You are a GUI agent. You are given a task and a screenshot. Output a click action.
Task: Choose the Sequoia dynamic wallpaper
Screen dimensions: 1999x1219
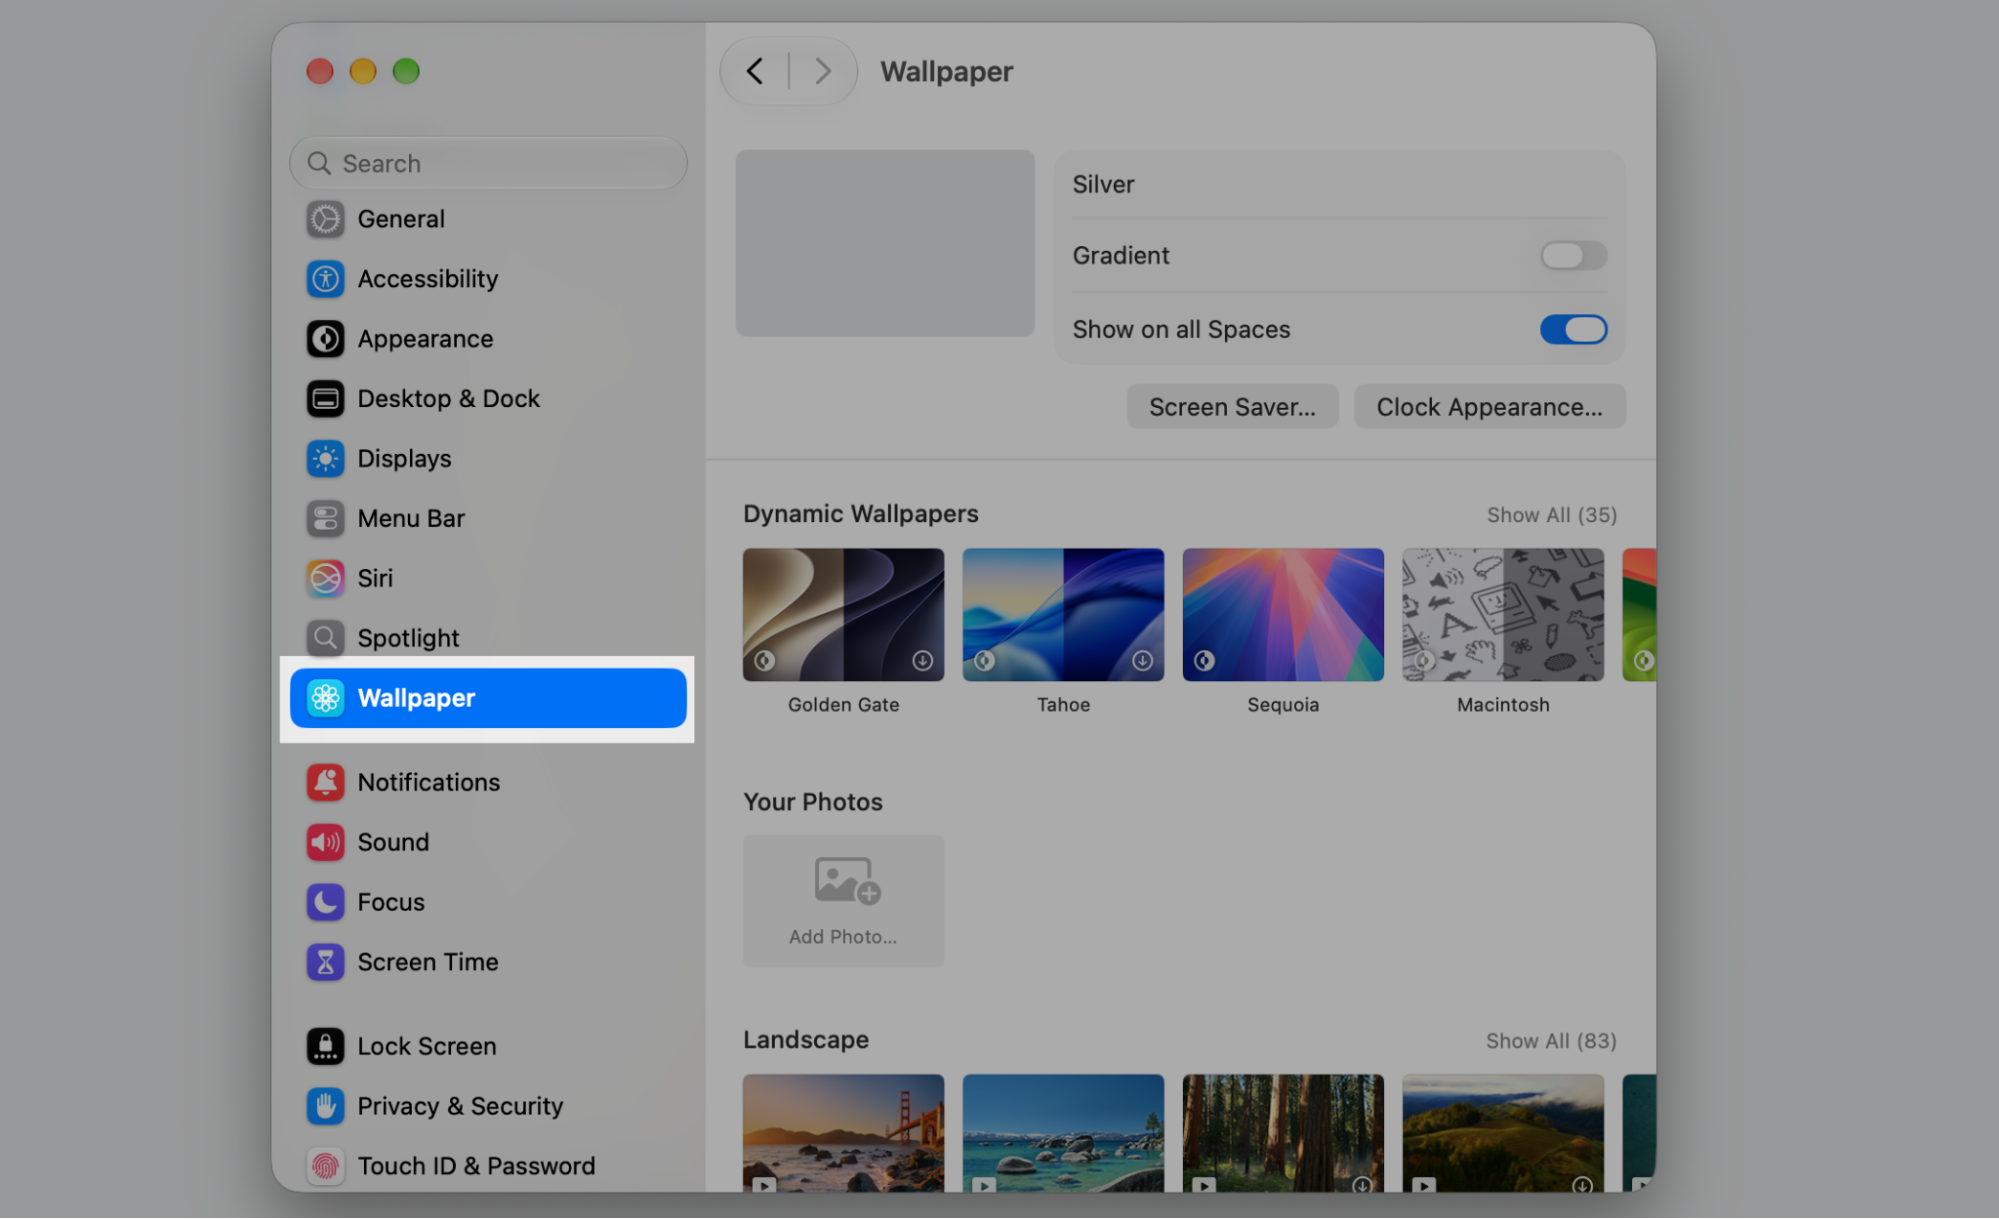pyautogui.click(x=1283, y=615)
